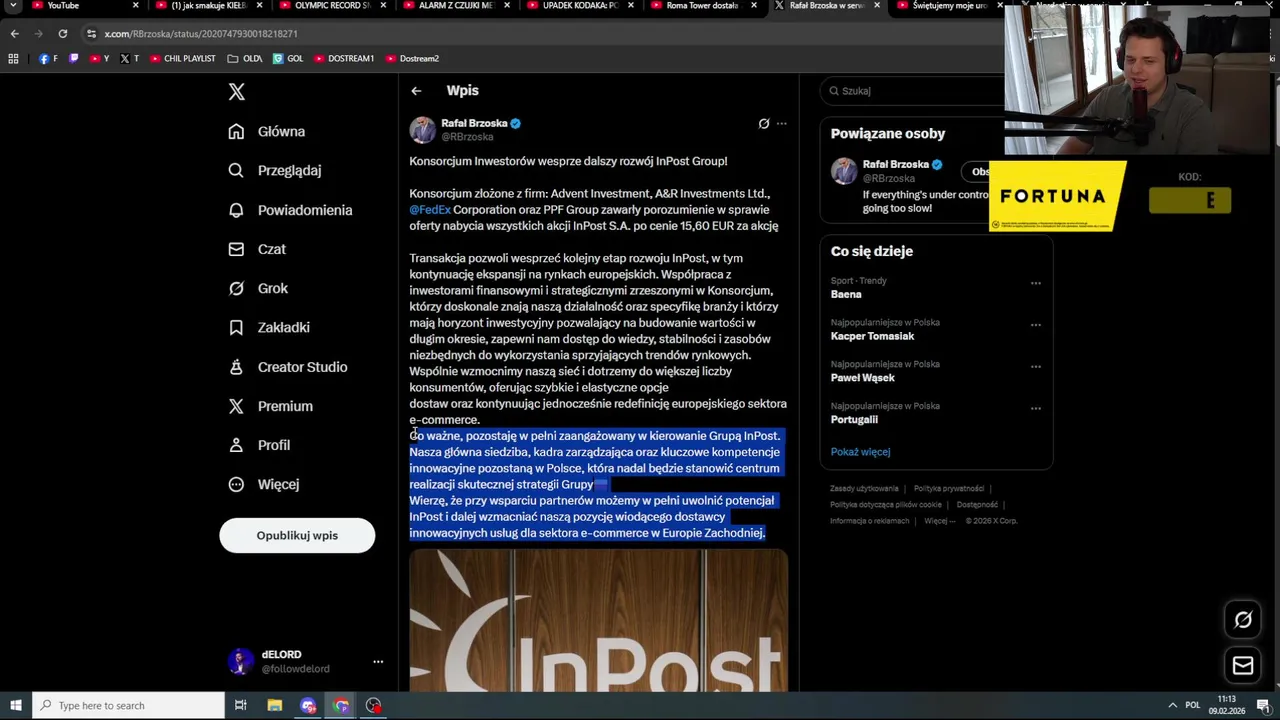The height and width of the screenshot is (720, 1280).
Task: Click dELORD account avatar
Action: [x=240, y=662]
